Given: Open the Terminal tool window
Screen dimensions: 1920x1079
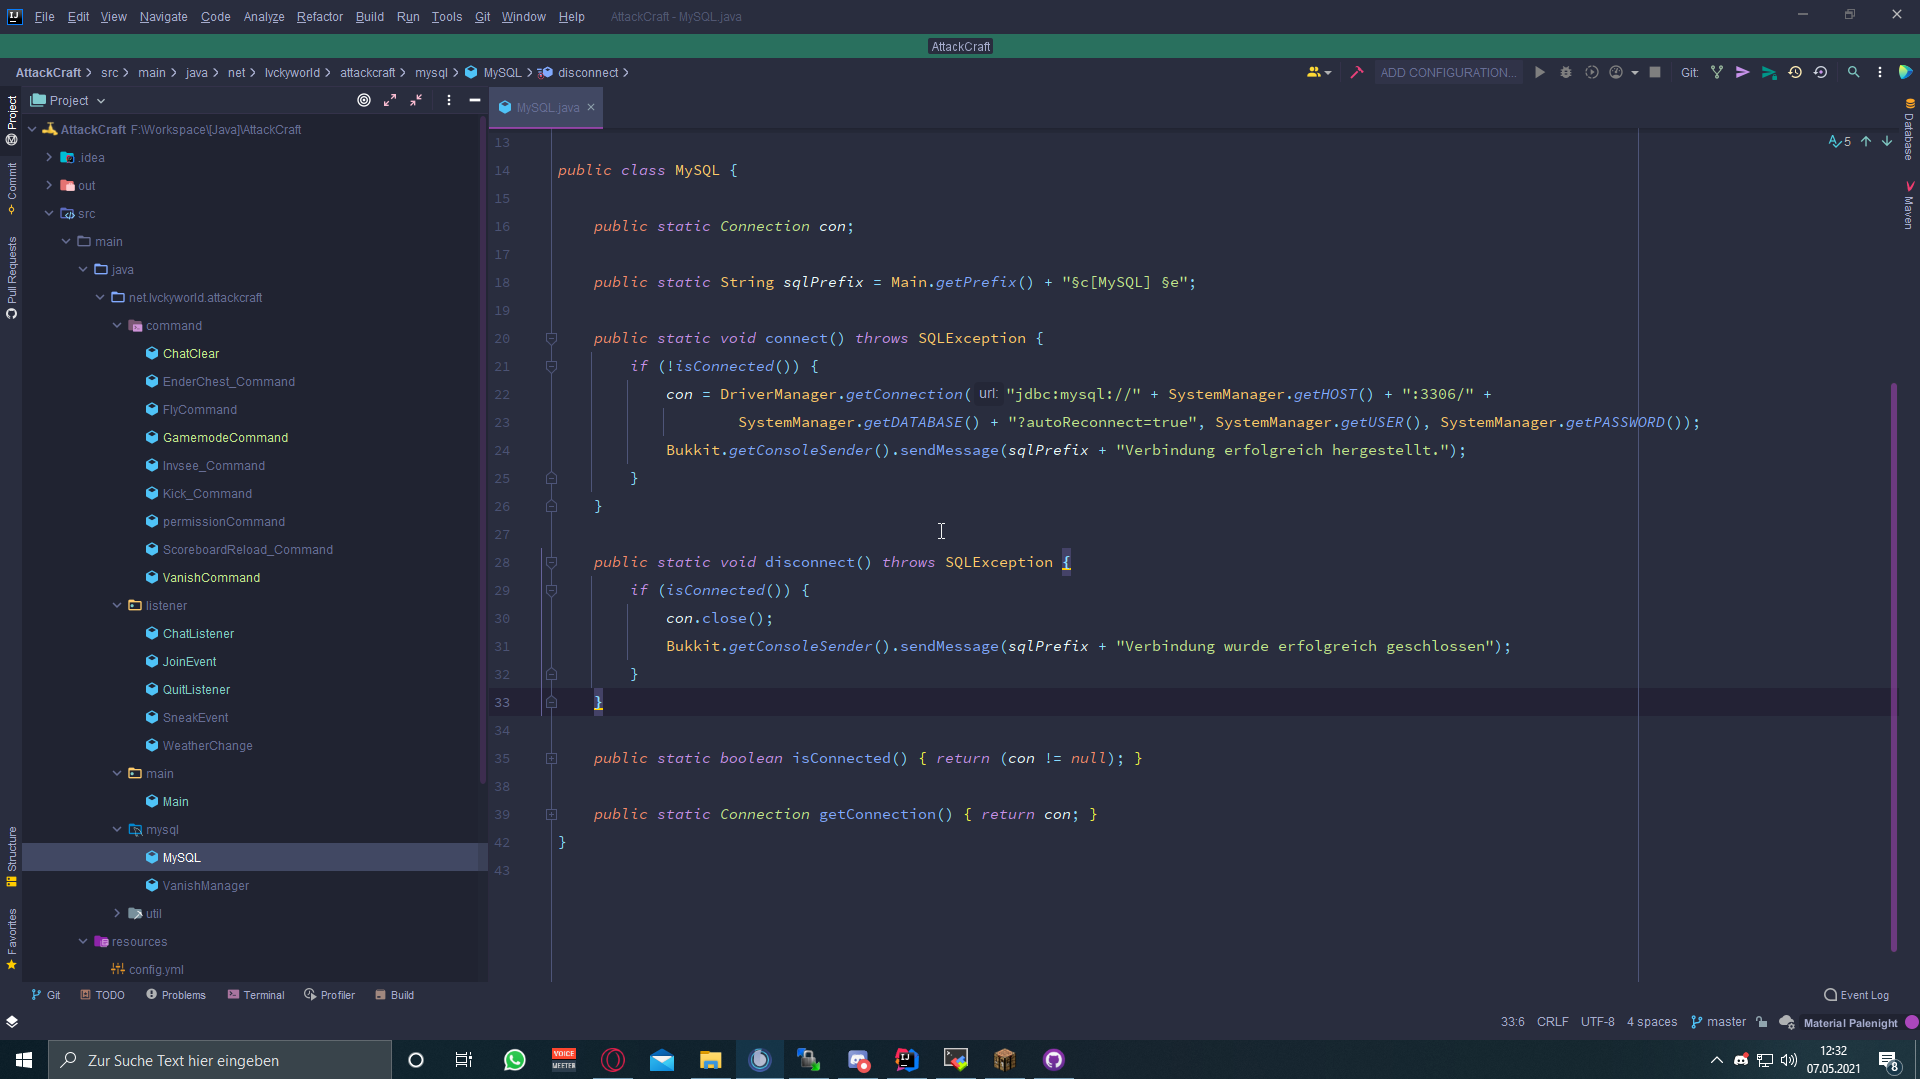Looking at the screenshot, I should pos(256,995).
